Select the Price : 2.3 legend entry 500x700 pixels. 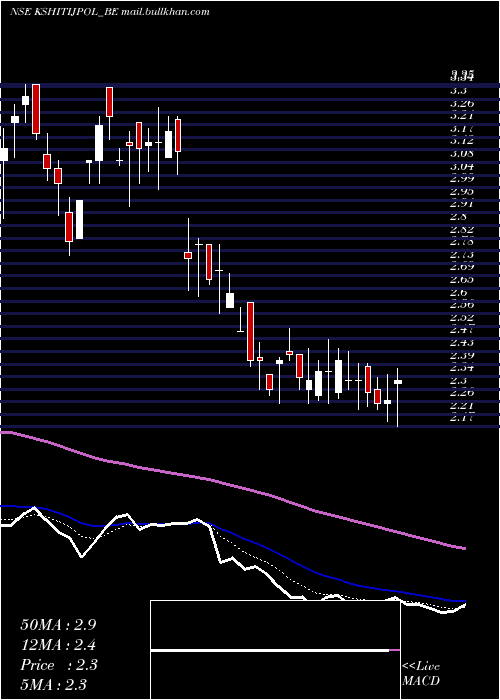(x=58, y=665)
